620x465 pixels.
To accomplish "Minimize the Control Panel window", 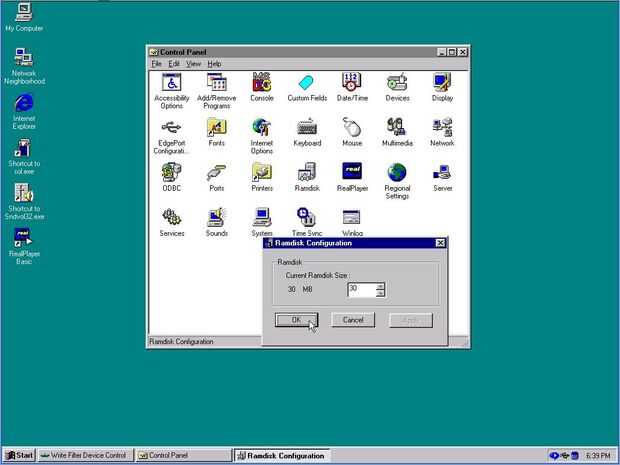I will pos(442,52).
